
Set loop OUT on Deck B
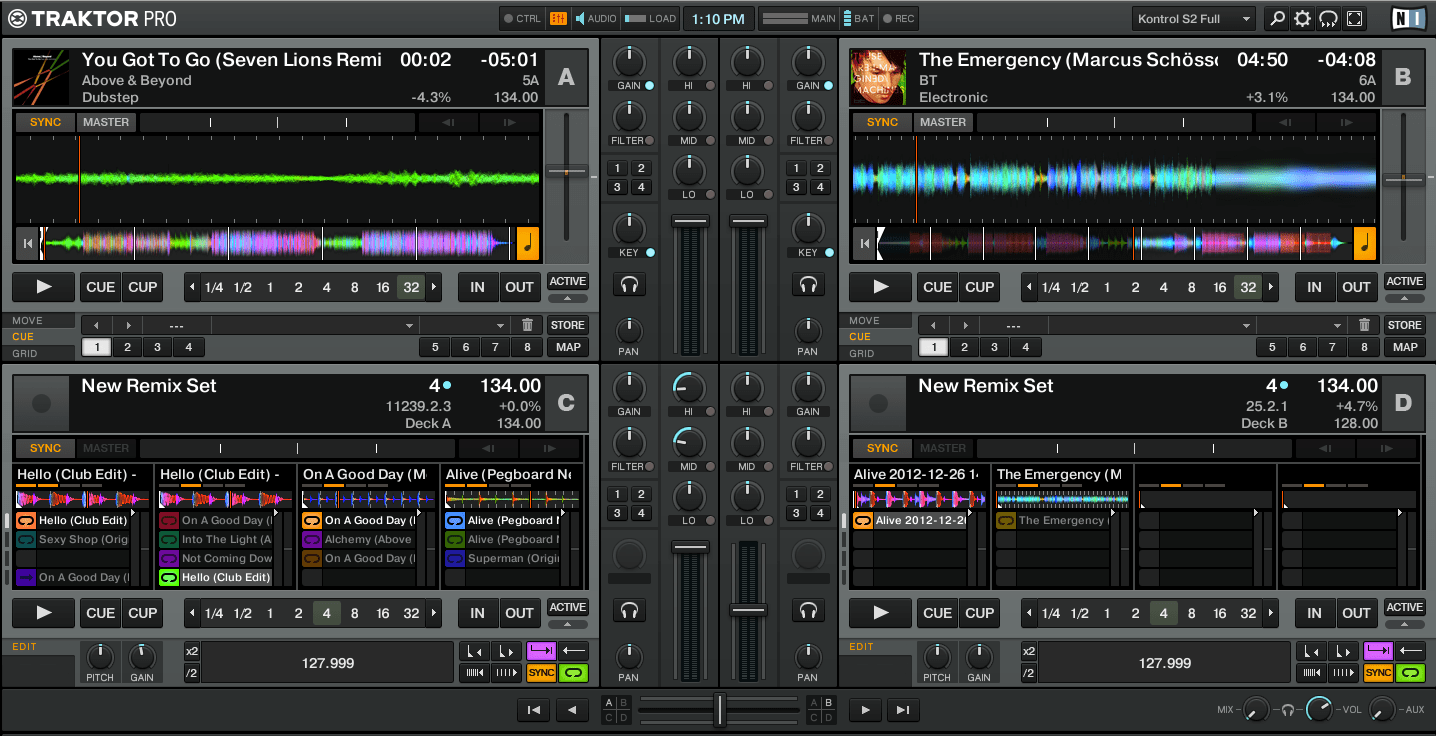click(1356, 287)
